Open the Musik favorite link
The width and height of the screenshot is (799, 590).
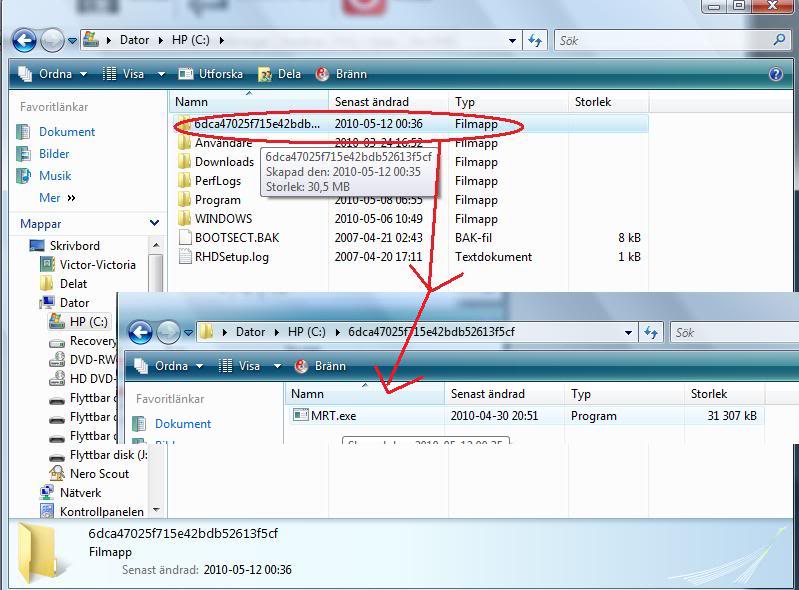[54, 176]
